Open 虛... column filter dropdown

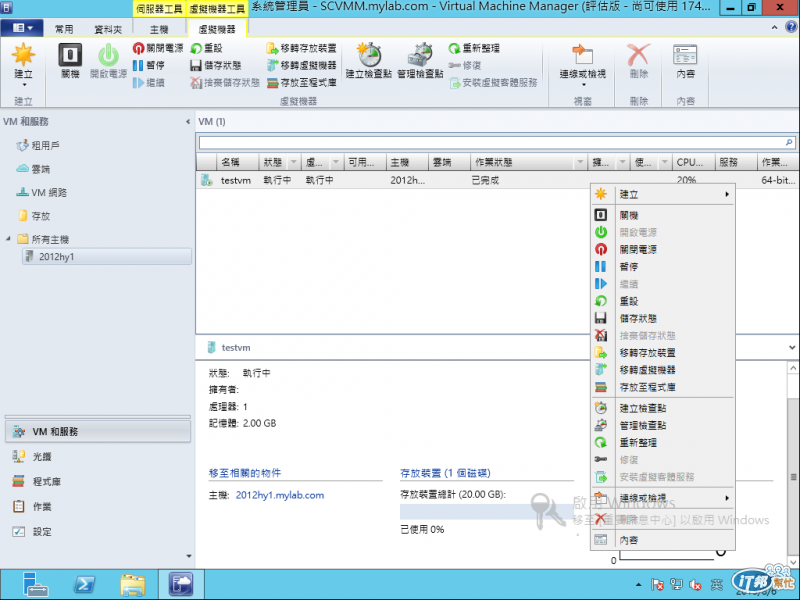point(336,162)
